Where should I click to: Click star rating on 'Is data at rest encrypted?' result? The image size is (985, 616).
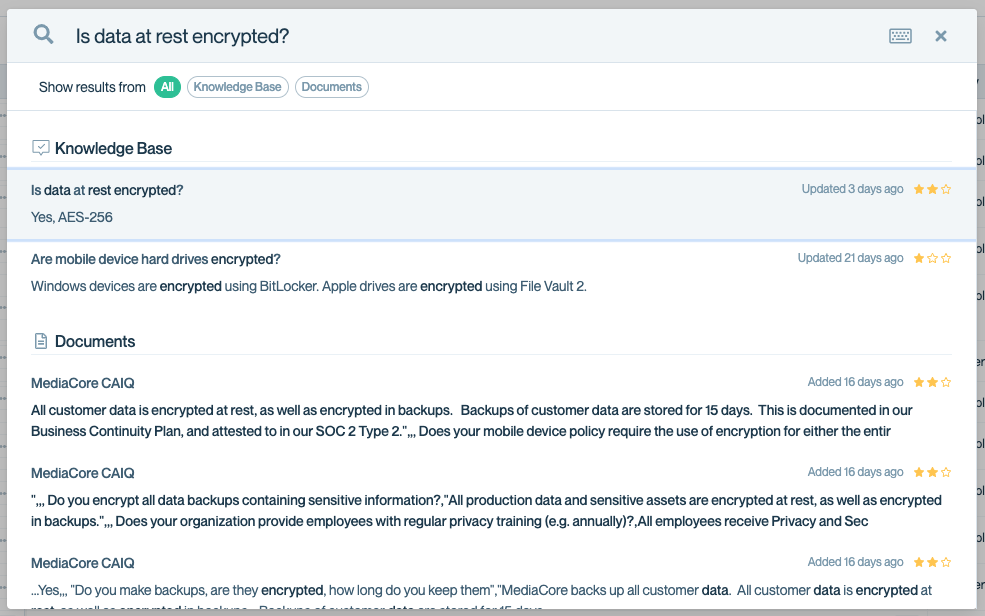[932, 189]
